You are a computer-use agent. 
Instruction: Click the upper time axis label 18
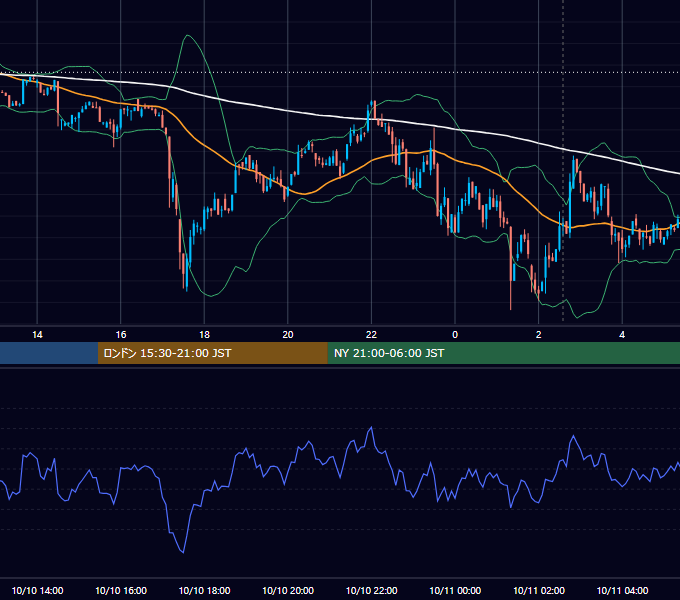204,335
